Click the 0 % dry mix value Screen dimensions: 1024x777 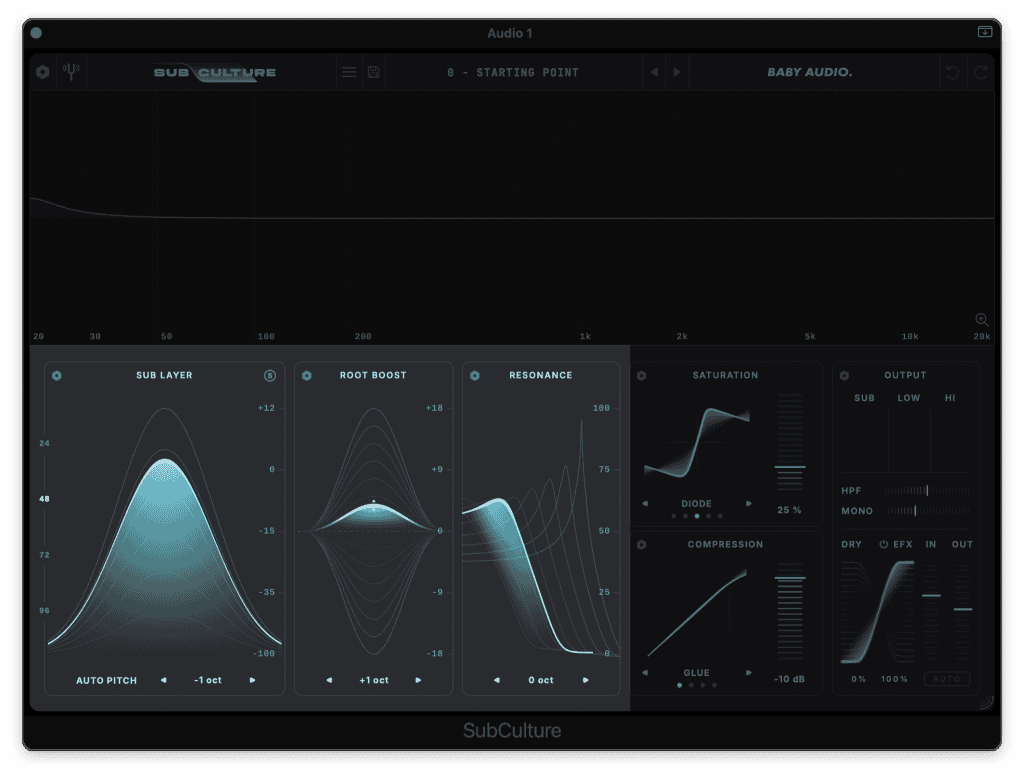(x=858, y=679)
